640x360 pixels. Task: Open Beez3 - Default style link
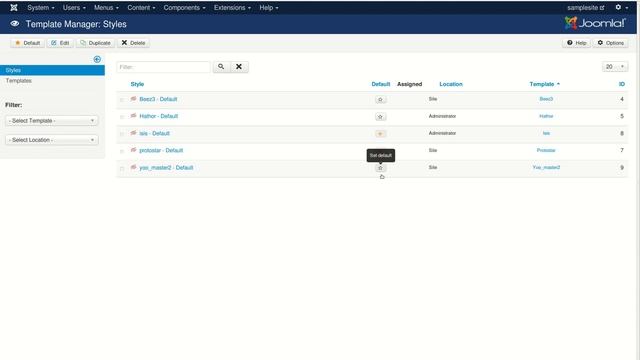pos(158,99)
